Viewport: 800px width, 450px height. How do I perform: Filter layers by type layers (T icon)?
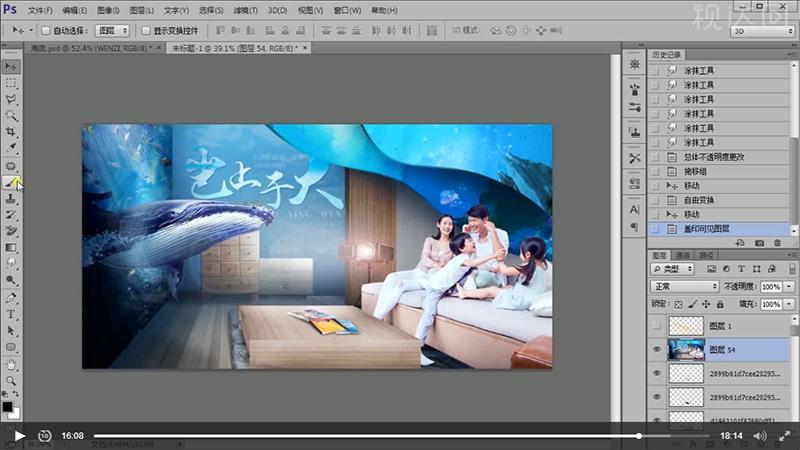coord(741,269)
